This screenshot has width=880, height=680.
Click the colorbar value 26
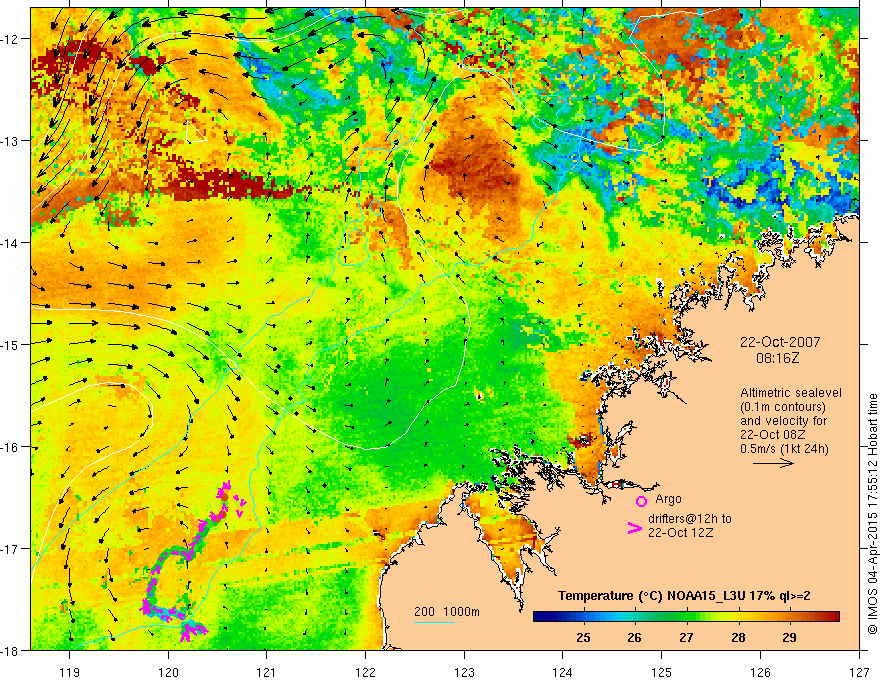(x=635, y=637)
